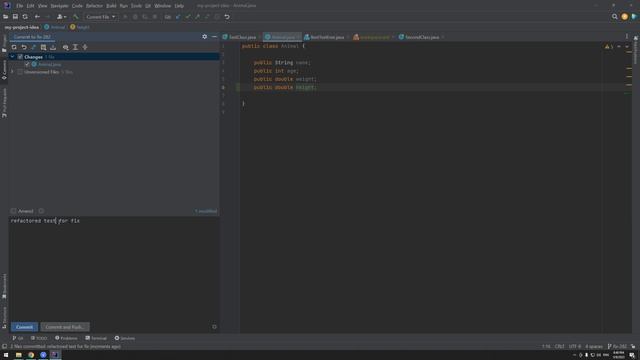
Task: Click the Git Update Project arrow icon
Action: click(x=178, y=17)
